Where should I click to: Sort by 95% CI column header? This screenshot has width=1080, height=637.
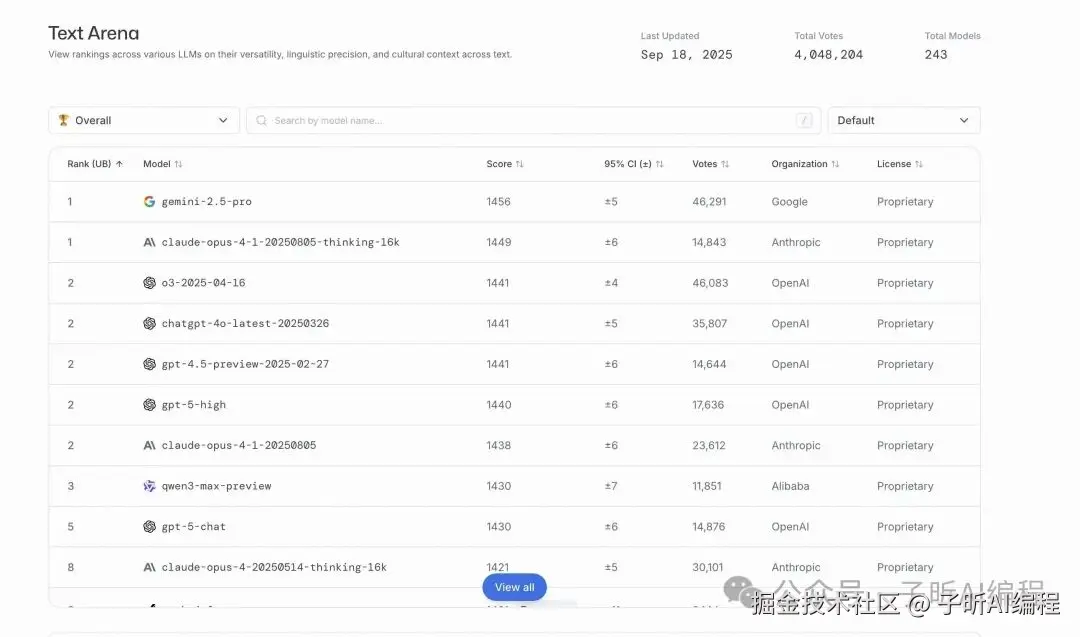pos(634,164)
